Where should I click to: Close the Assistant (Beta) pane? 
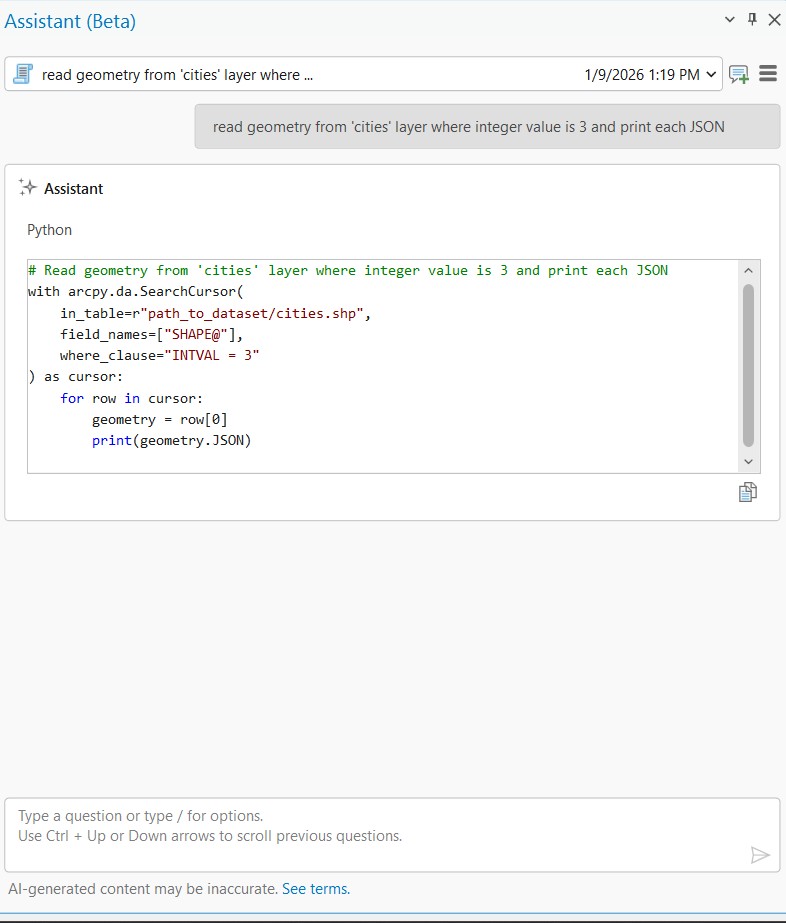773,19
